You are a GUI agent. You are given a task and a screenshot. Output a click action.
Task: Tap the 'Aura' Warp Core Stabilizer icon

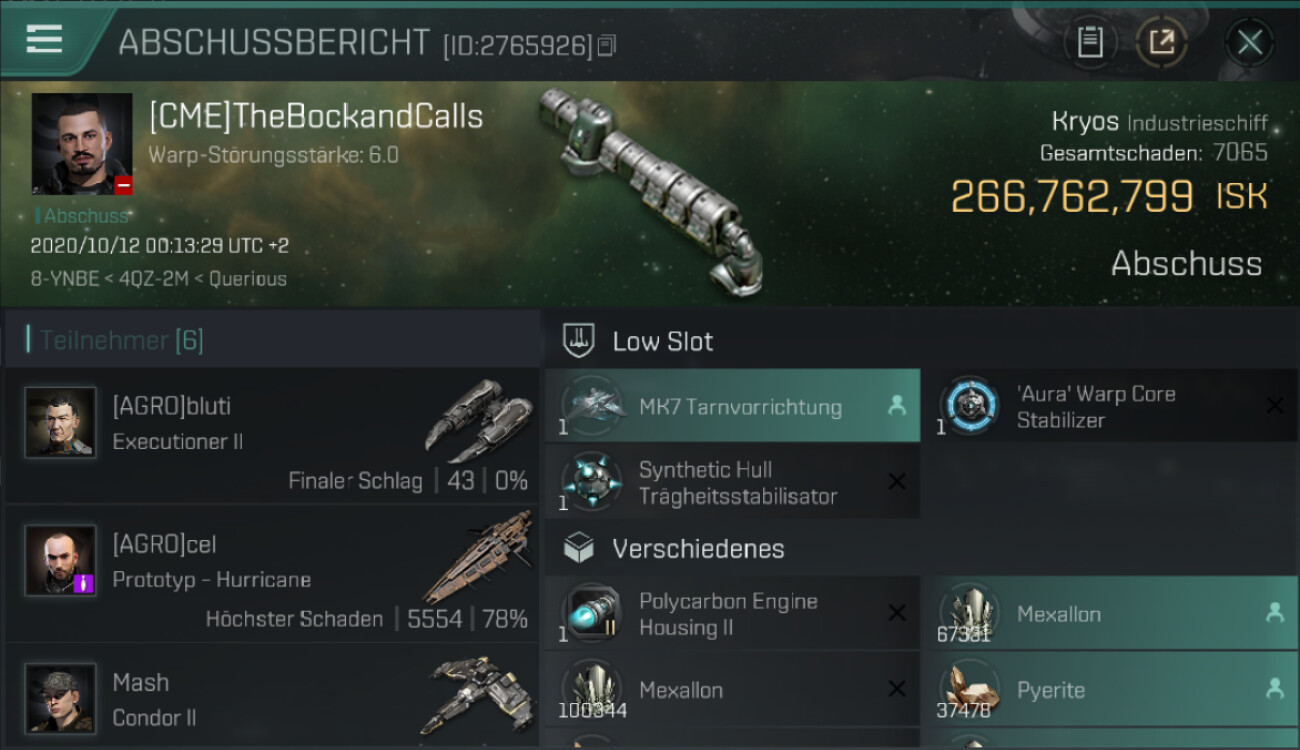coord(970,406)
